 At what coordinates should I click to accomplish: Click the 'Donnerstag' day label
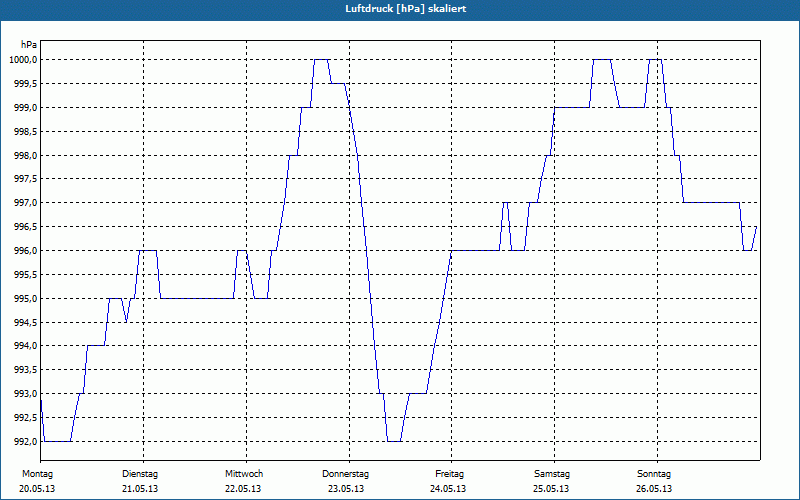(345, 474)
